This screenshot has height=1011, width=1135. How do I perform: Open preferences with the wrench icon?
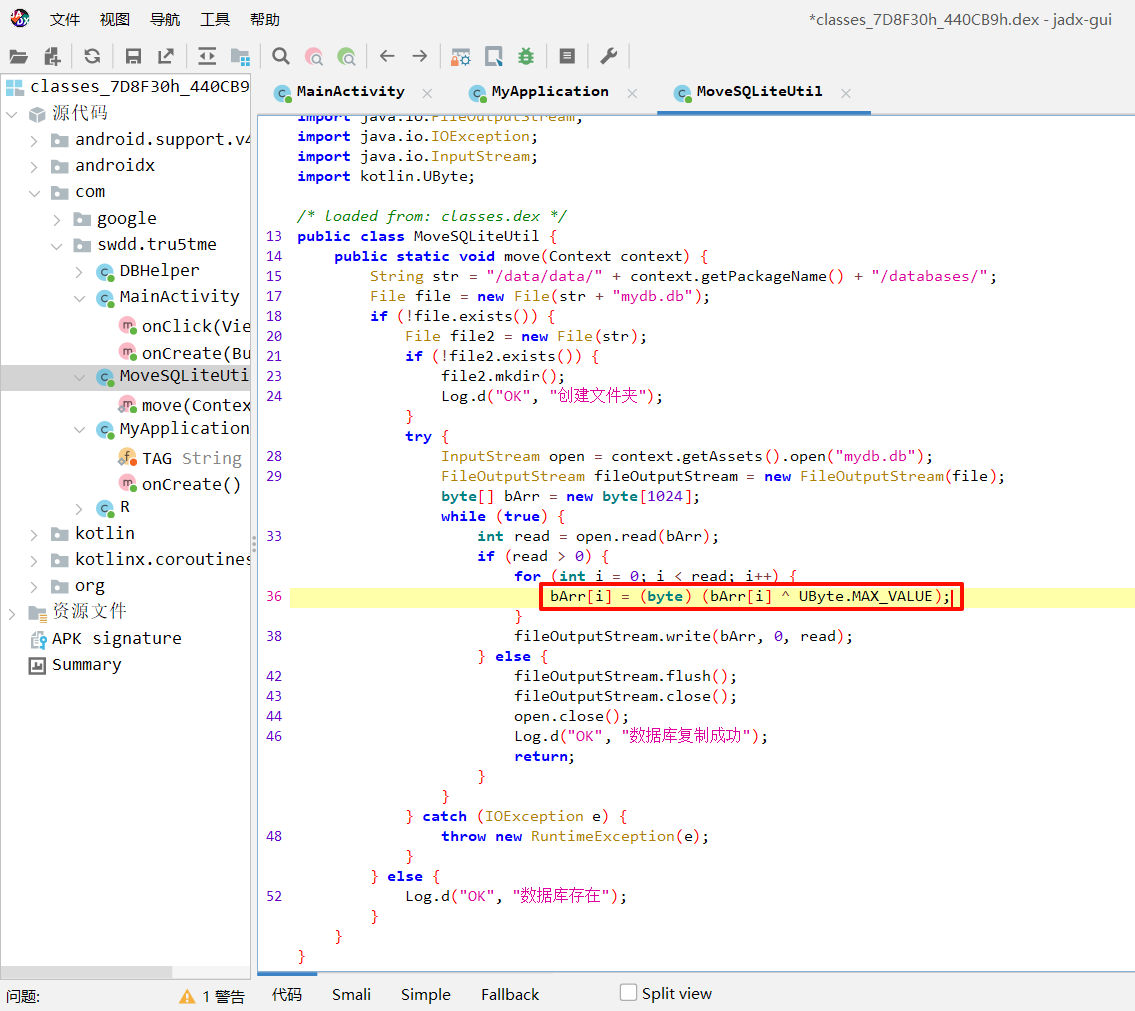(x=608, y=56)
